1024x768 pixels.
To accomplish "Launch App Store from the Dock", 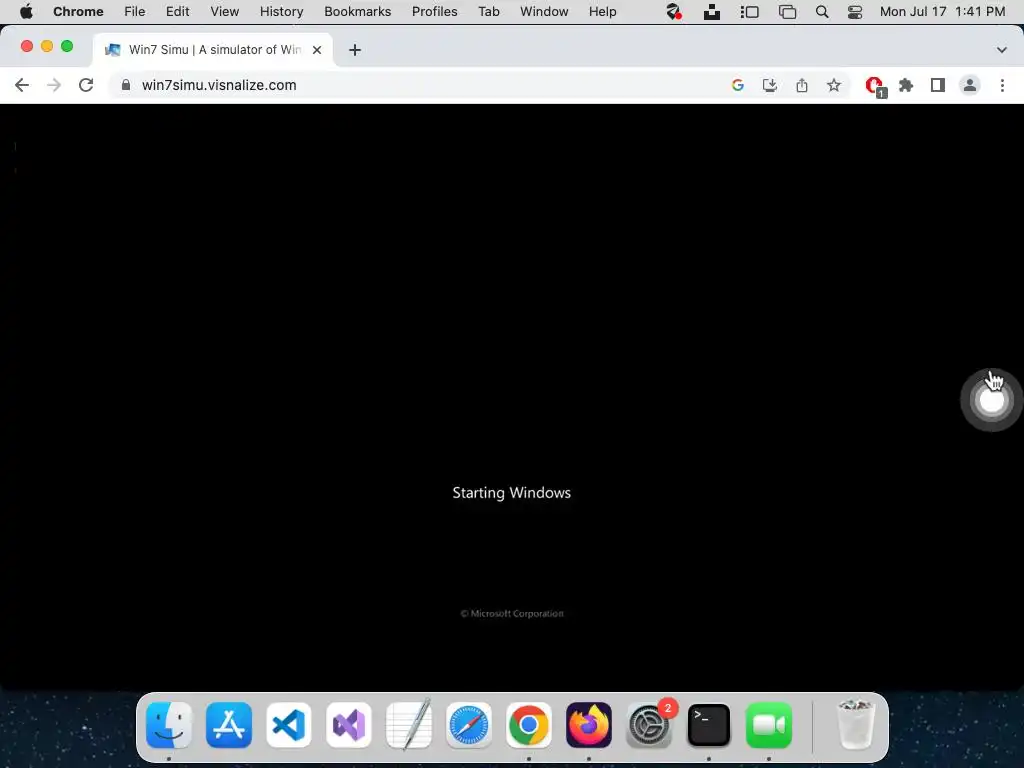I will click(229, 725).
